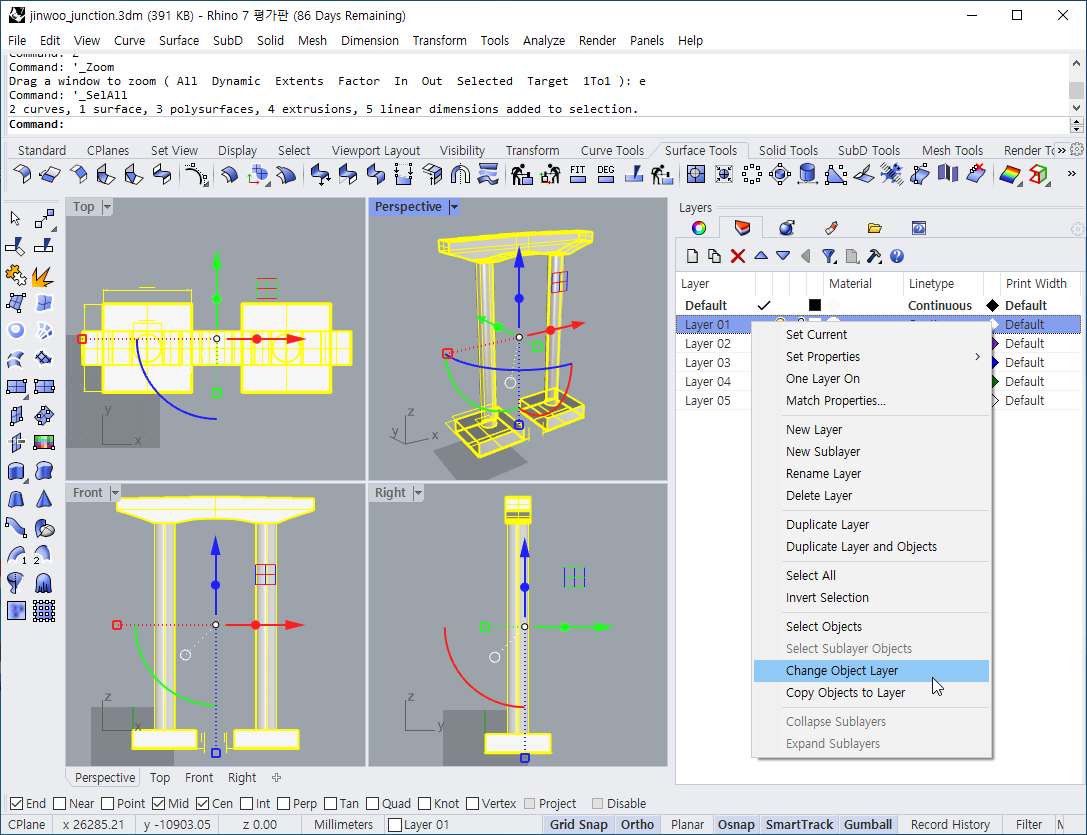Screen dimensions: 1087x835
Task: Click the Rebuild surface worker toolbar icon
Action: pos(521,174)
